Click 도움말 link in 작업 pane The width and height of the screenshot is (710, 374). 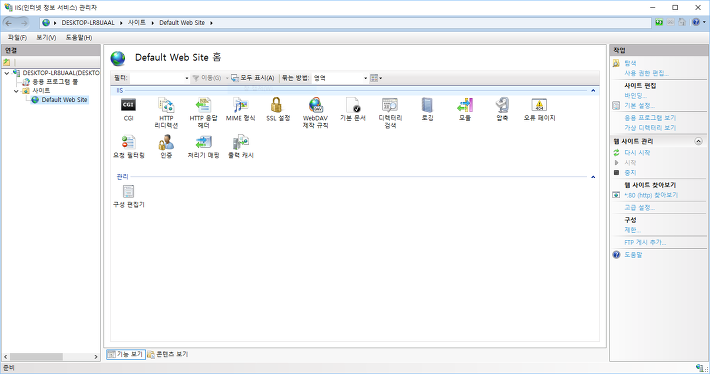633,255
